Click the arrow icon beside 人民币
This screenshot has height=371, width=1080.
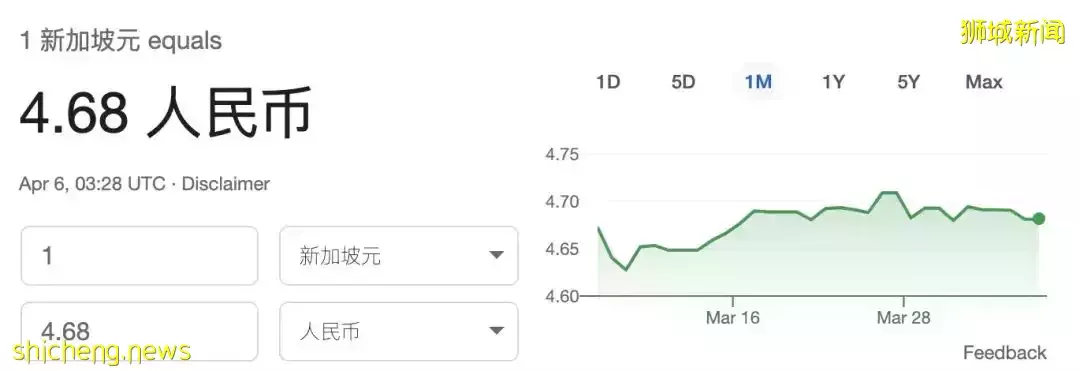[x=496, y=331]
